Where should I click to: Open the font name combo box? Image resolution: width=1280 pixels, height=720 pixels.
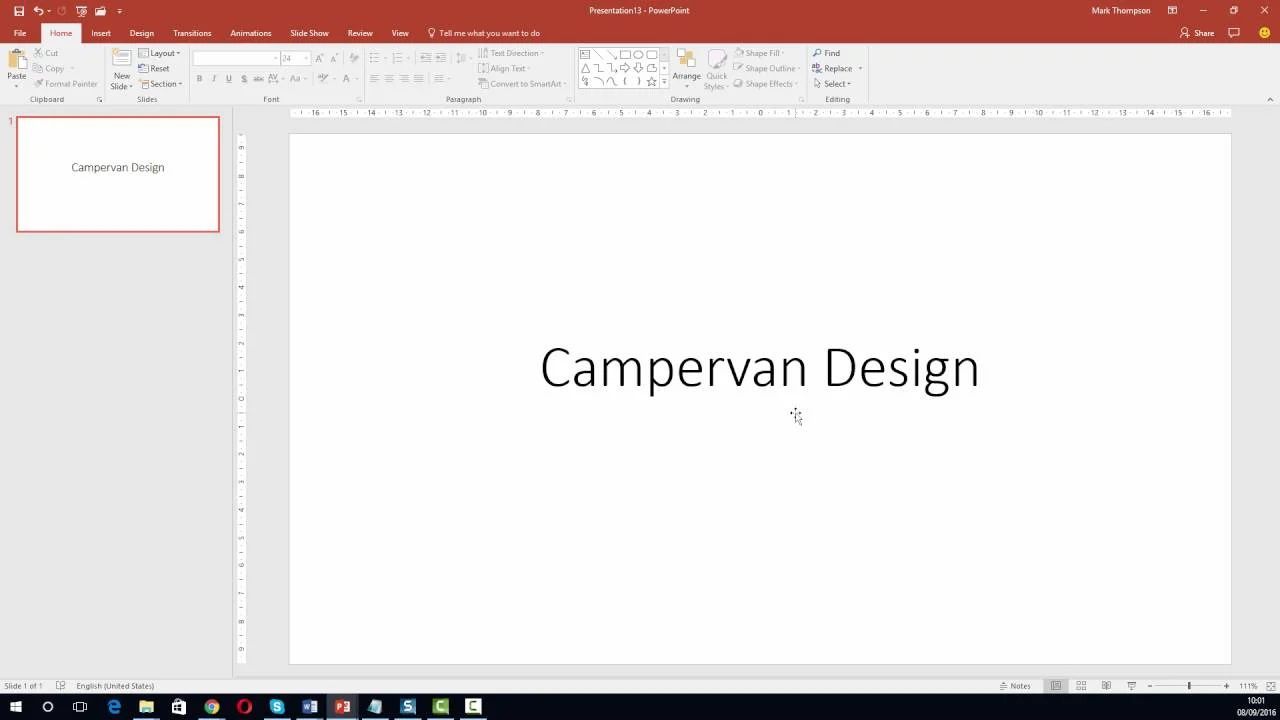pos(235,58)
